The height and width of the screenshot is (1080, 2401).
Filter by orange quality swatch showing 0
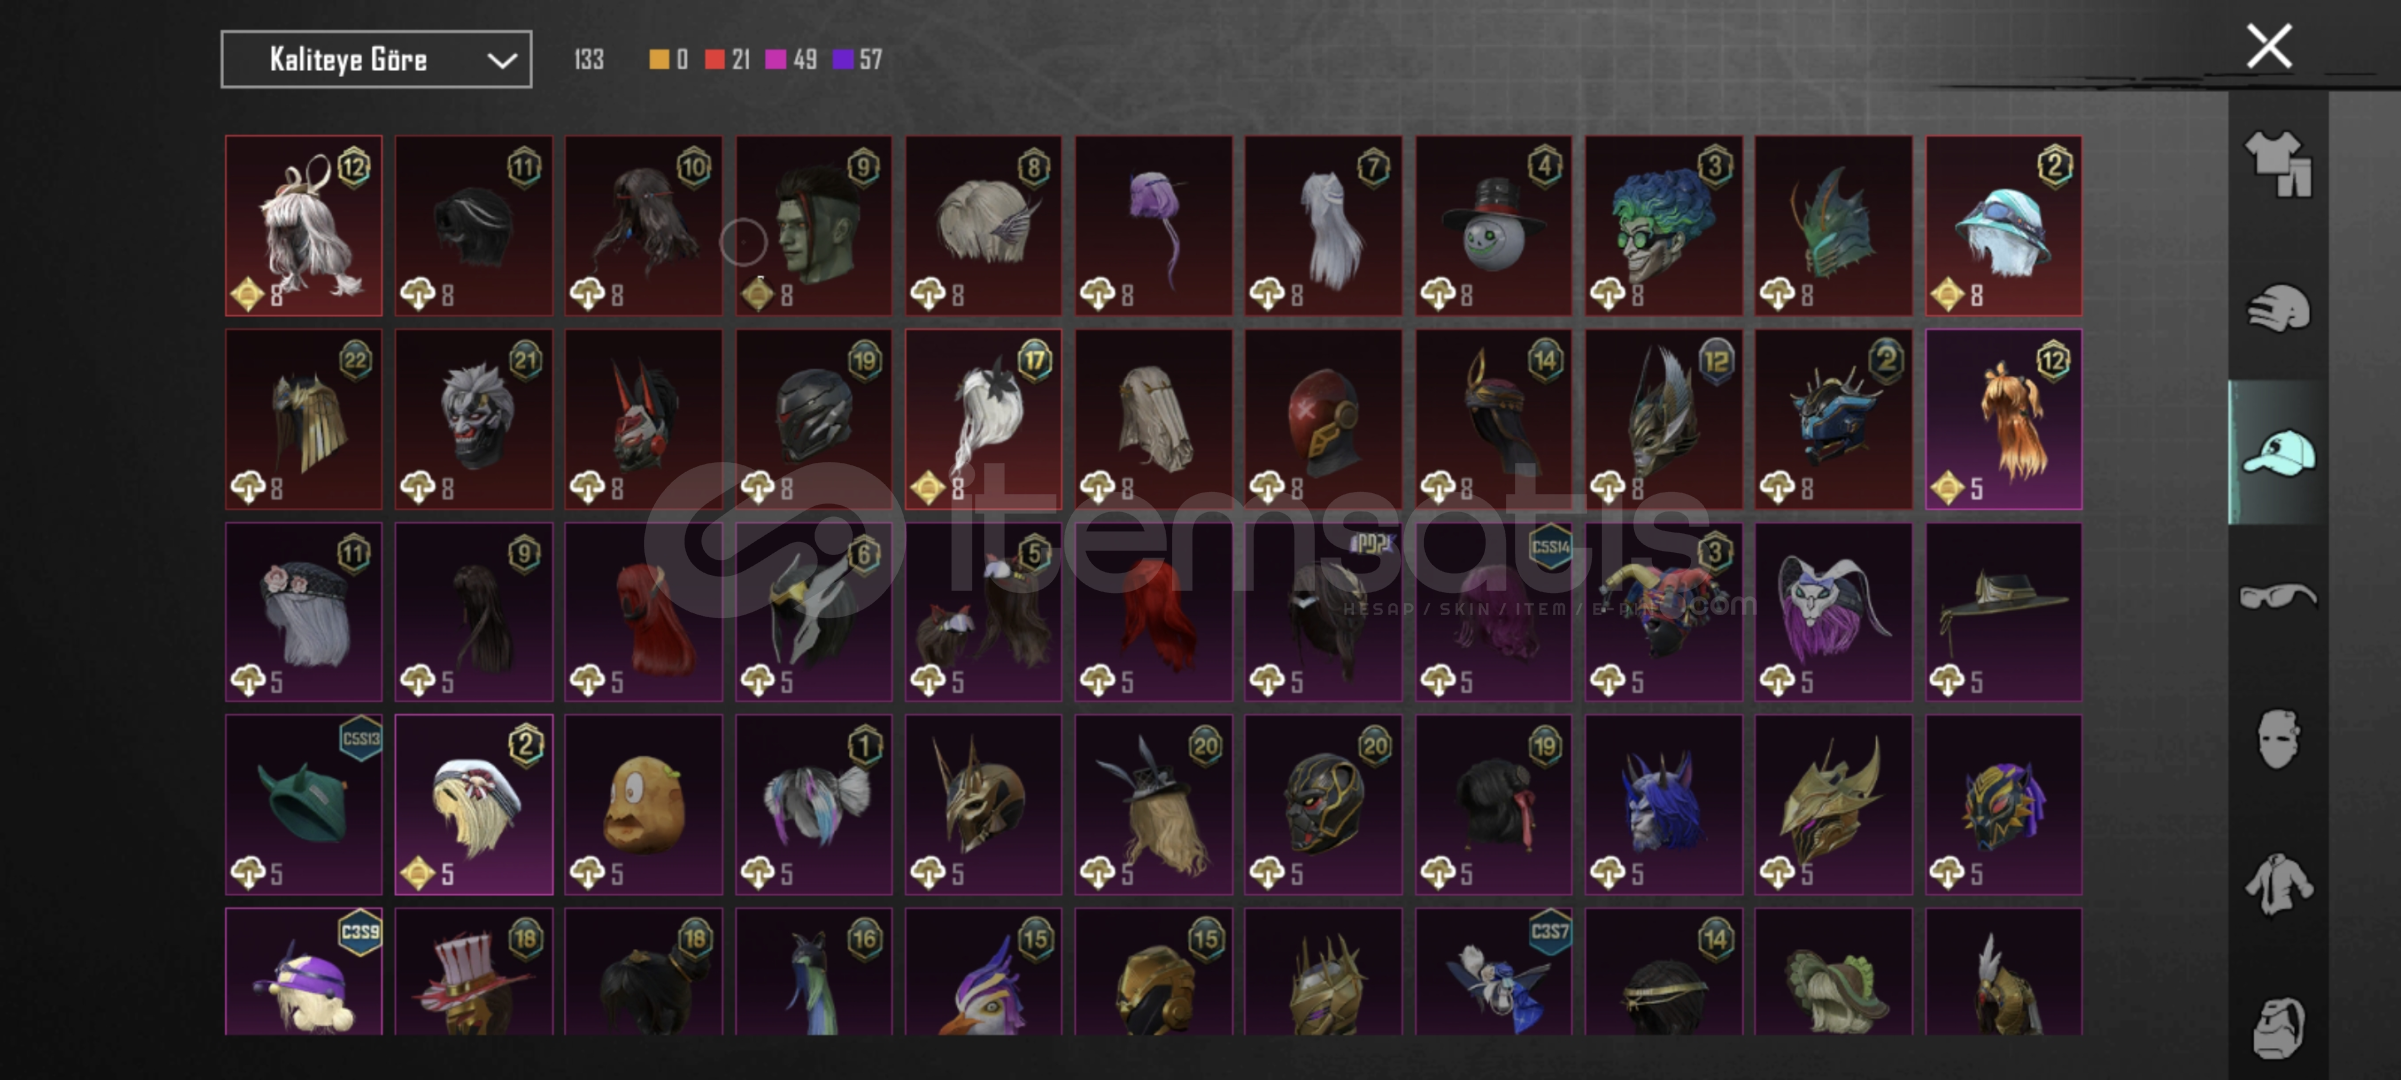click(x=668, y=60)
